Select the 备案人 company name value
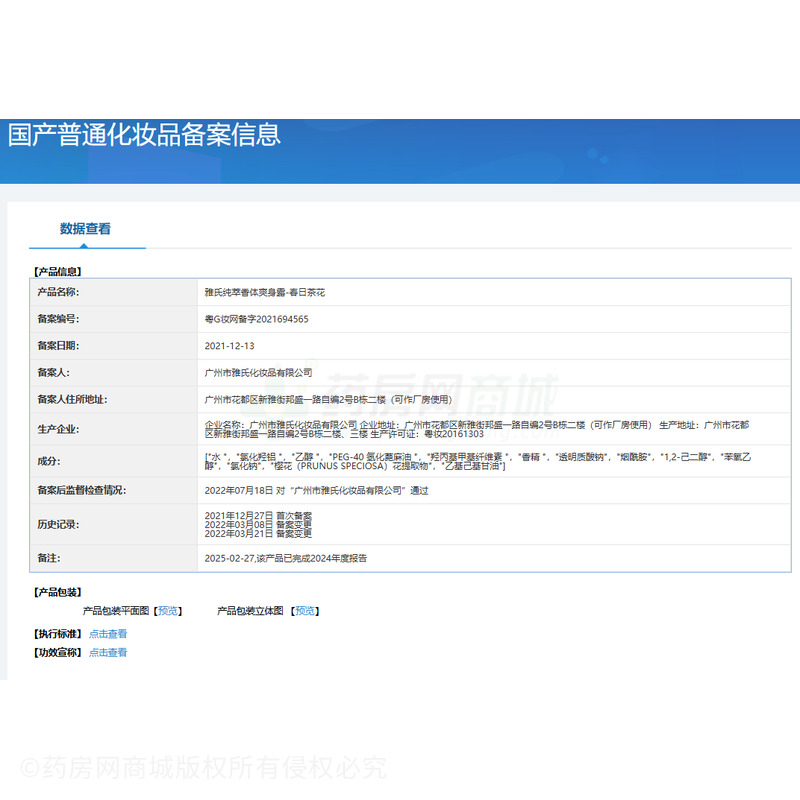The height and width of the screenshot is (800, 800). tap(258, 373)
